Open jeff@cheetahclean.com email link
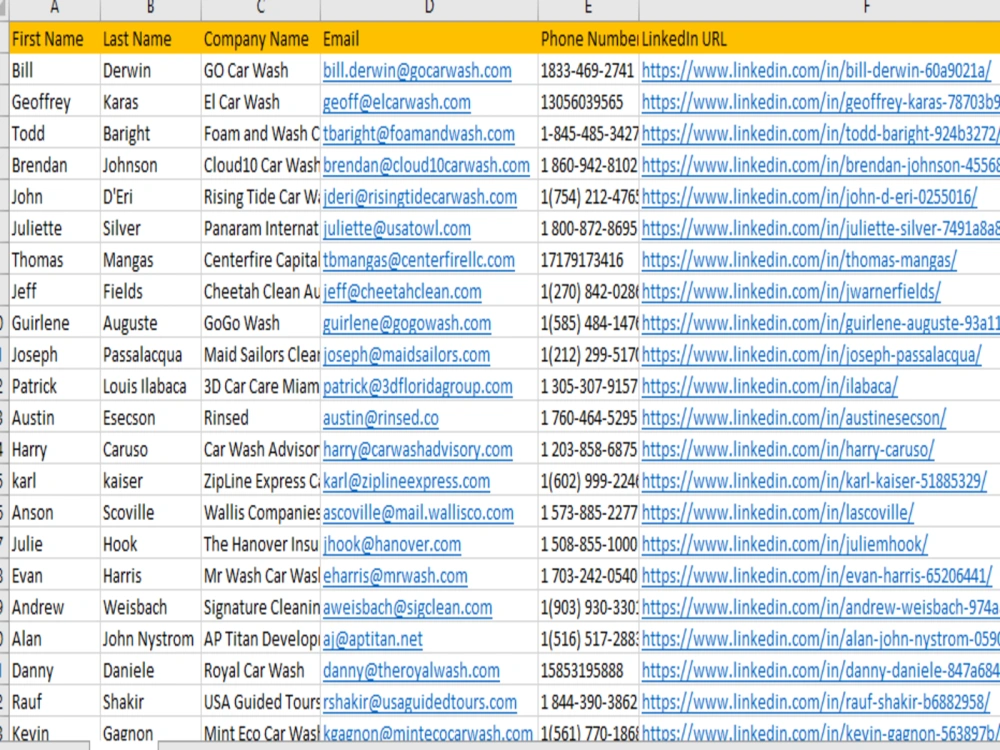The height and width of the screenshot is (750, 1000). tap(402, 292)
